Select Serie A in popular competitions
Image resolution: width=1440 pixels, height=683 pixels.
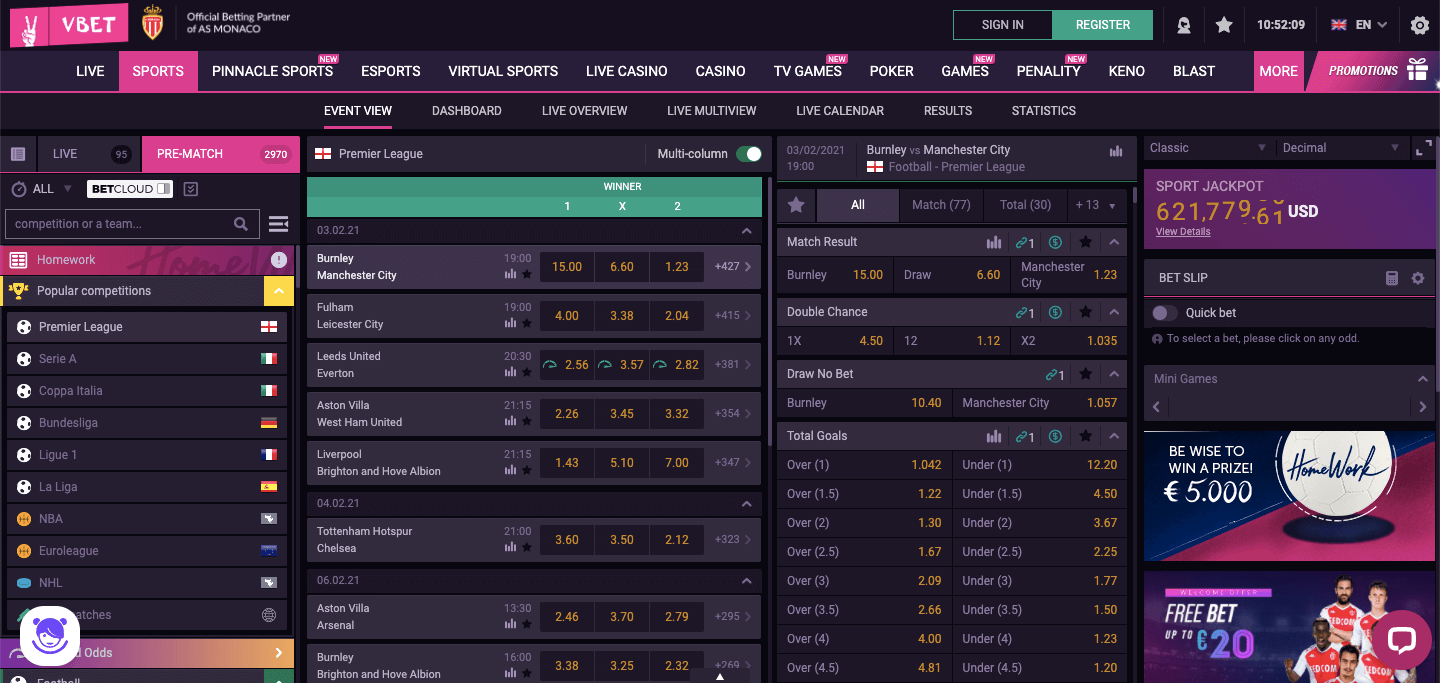click(x=147, y=359)
